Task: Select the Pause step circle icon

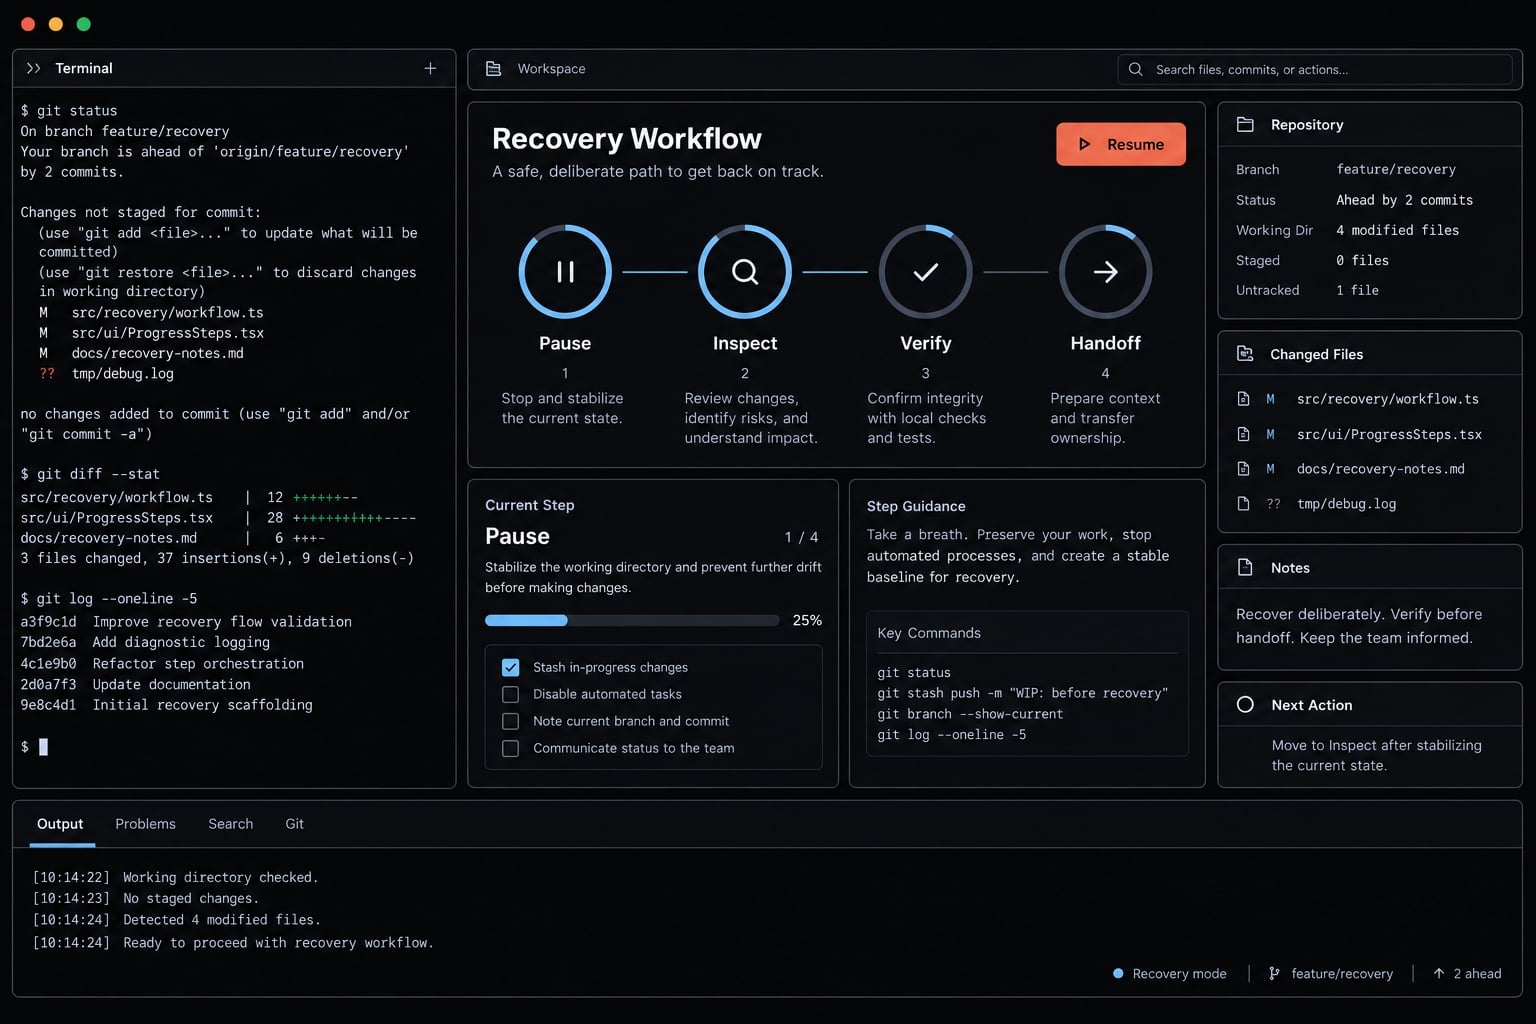Action: 565,271
